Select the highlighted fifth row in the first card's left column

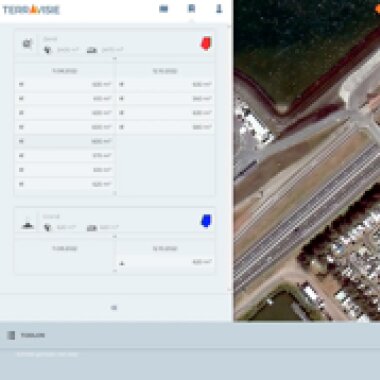coord(65,141)
